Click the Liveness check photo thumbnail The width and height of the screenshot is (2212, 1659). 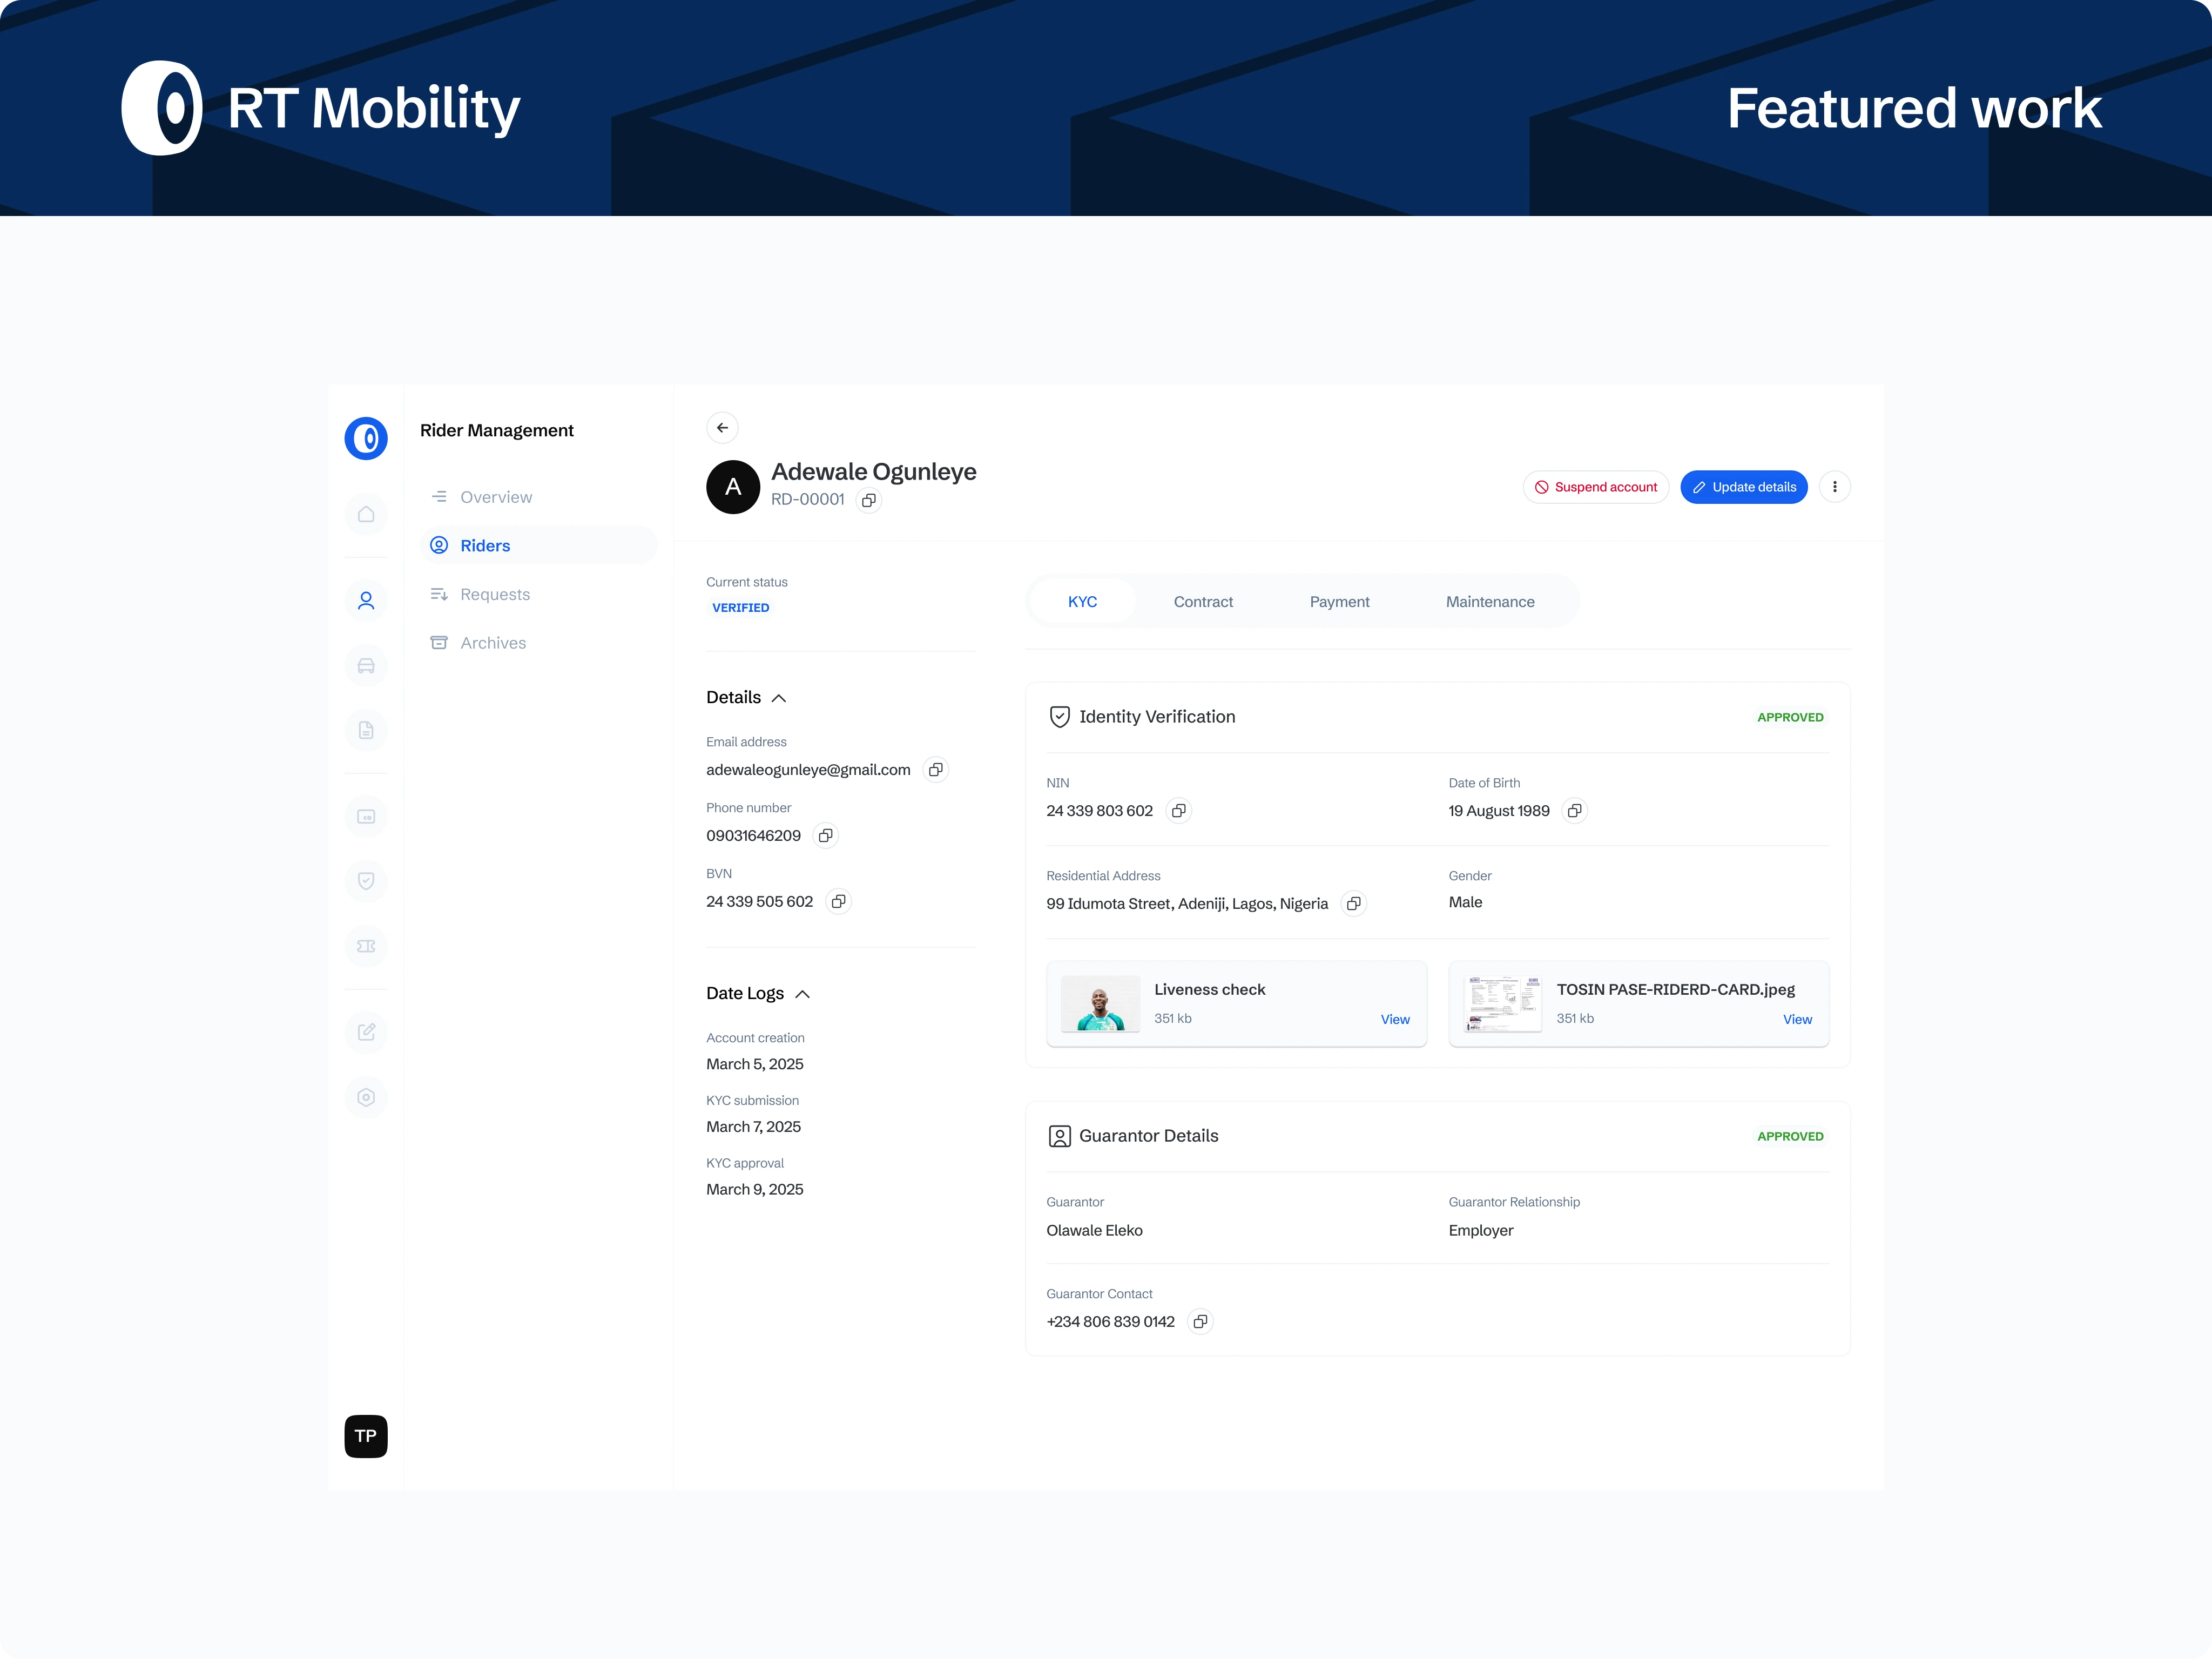1100,1003
